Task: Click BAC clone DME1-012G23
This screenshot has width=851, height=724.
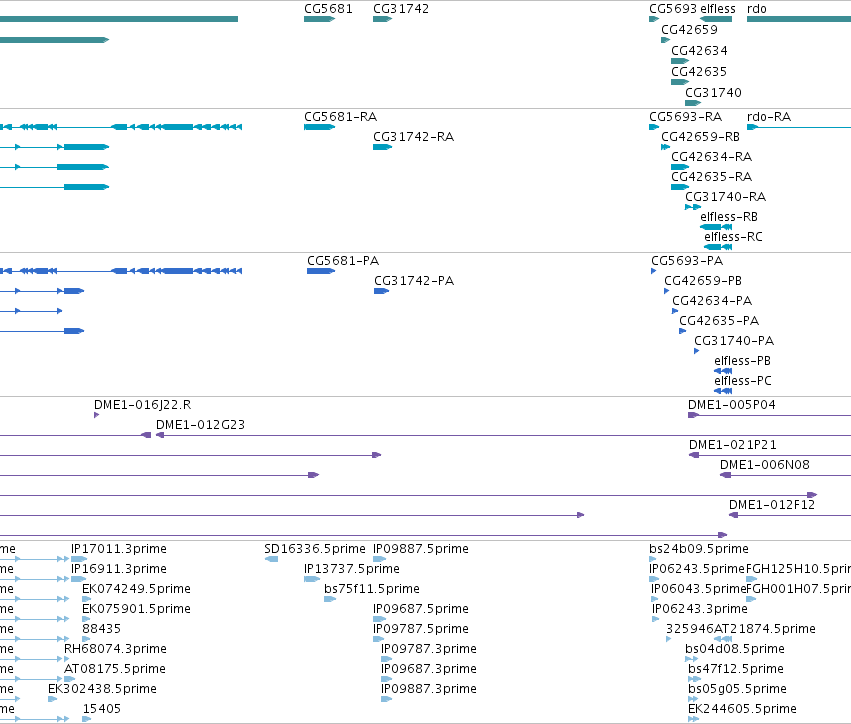Action: pyautogui.click(x=200, y=425)
